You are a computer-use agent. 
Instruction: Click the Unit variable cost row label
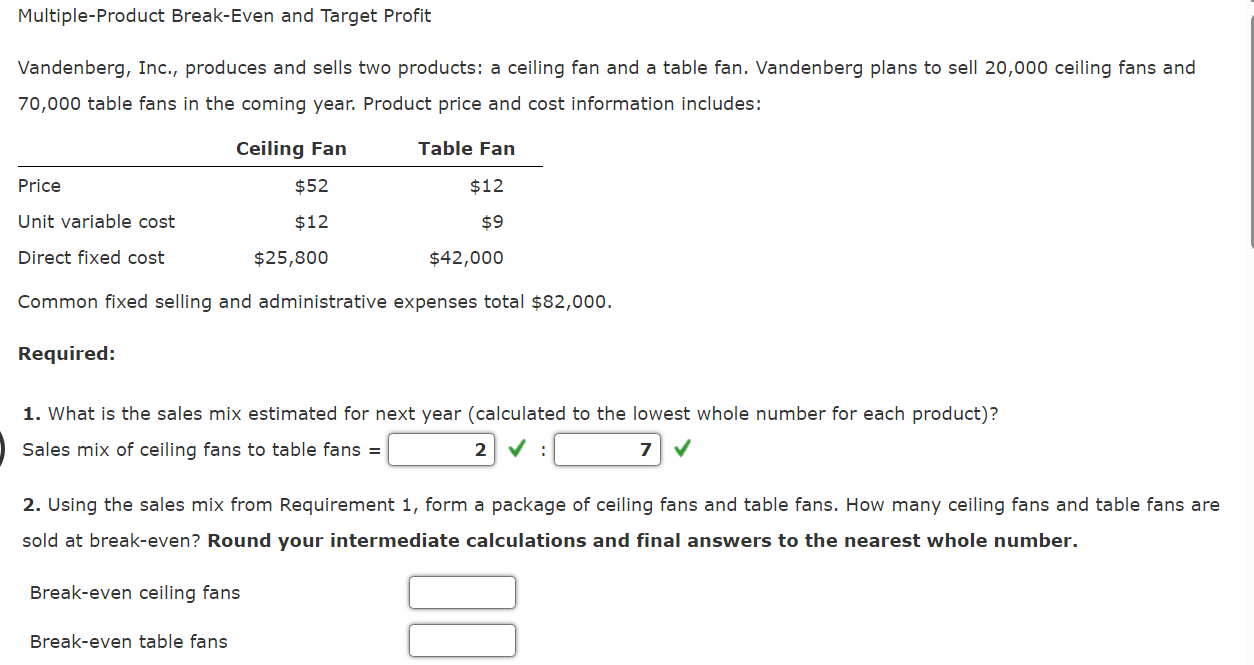point(96,221)
